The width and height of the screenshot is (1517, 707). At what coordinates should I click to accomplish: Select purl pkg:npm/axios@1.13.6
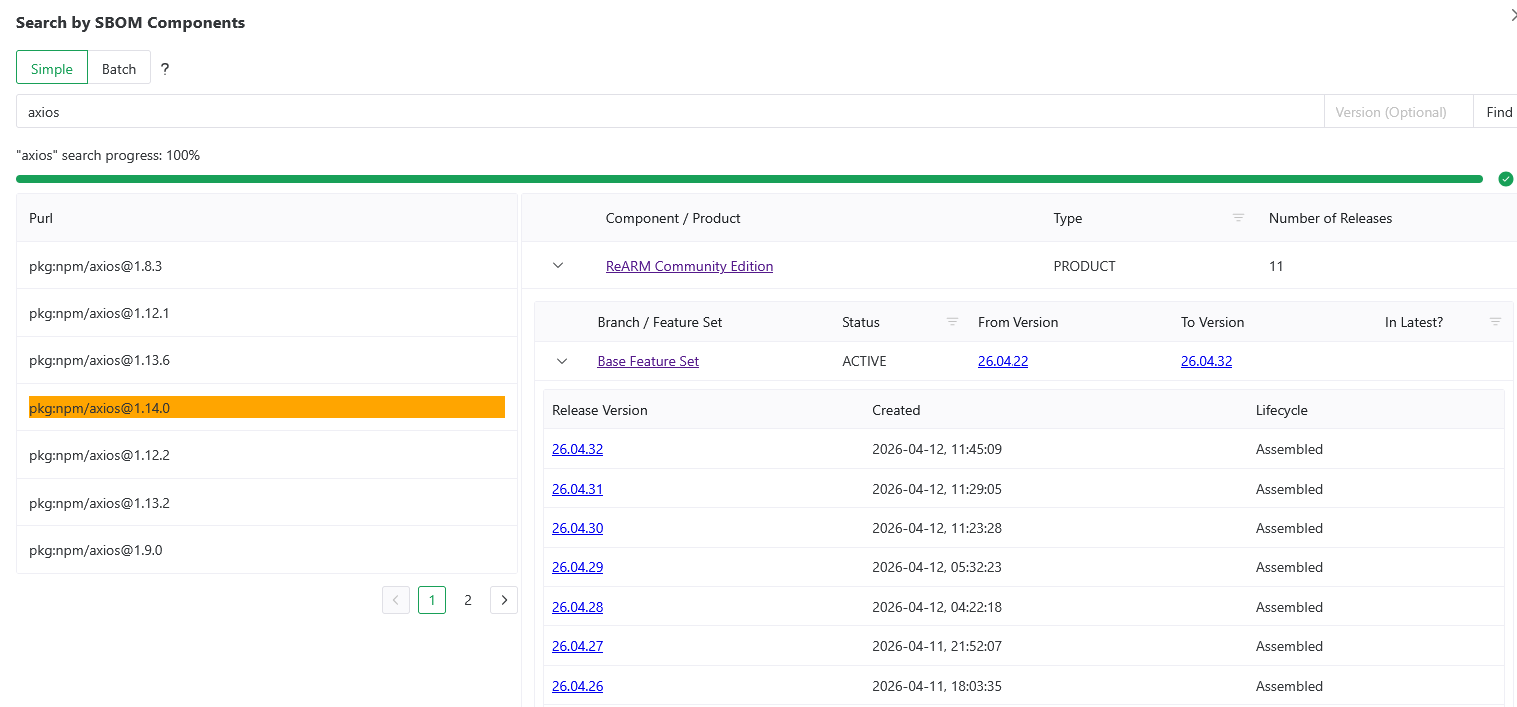point(267,360)
